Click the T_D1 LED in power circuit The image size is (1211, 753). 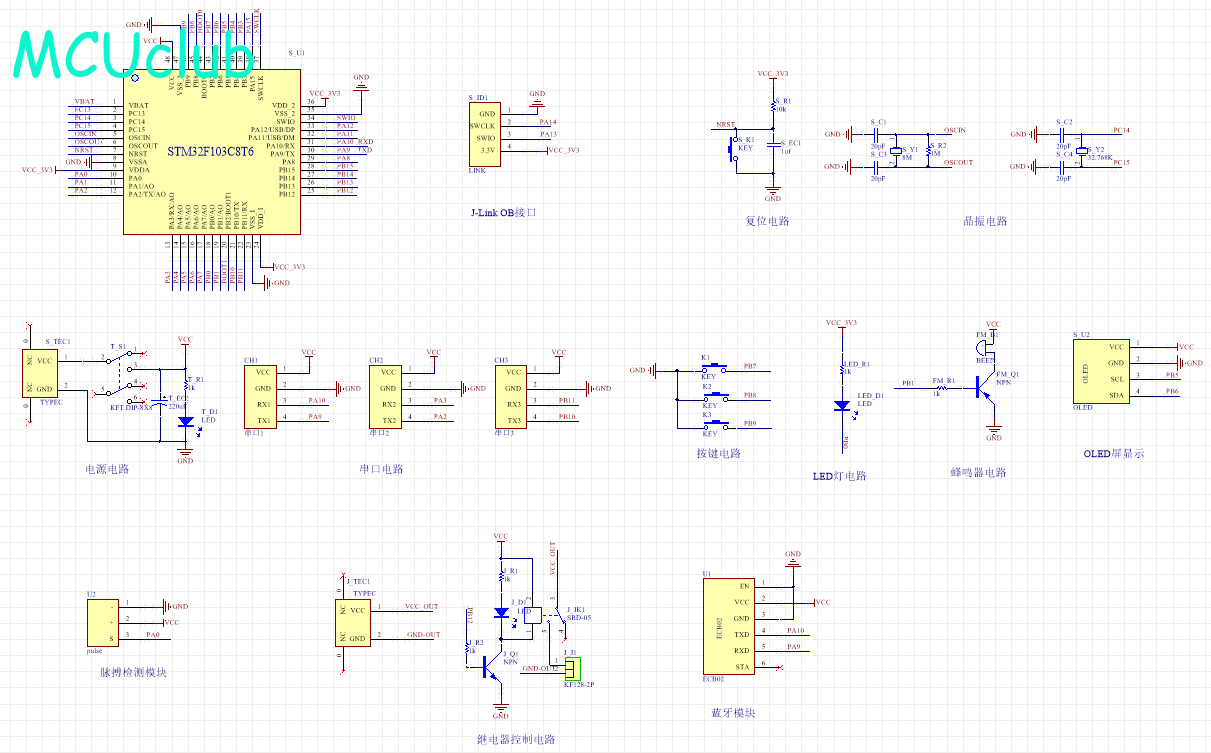pyautogui.click(x=185, y=422)
